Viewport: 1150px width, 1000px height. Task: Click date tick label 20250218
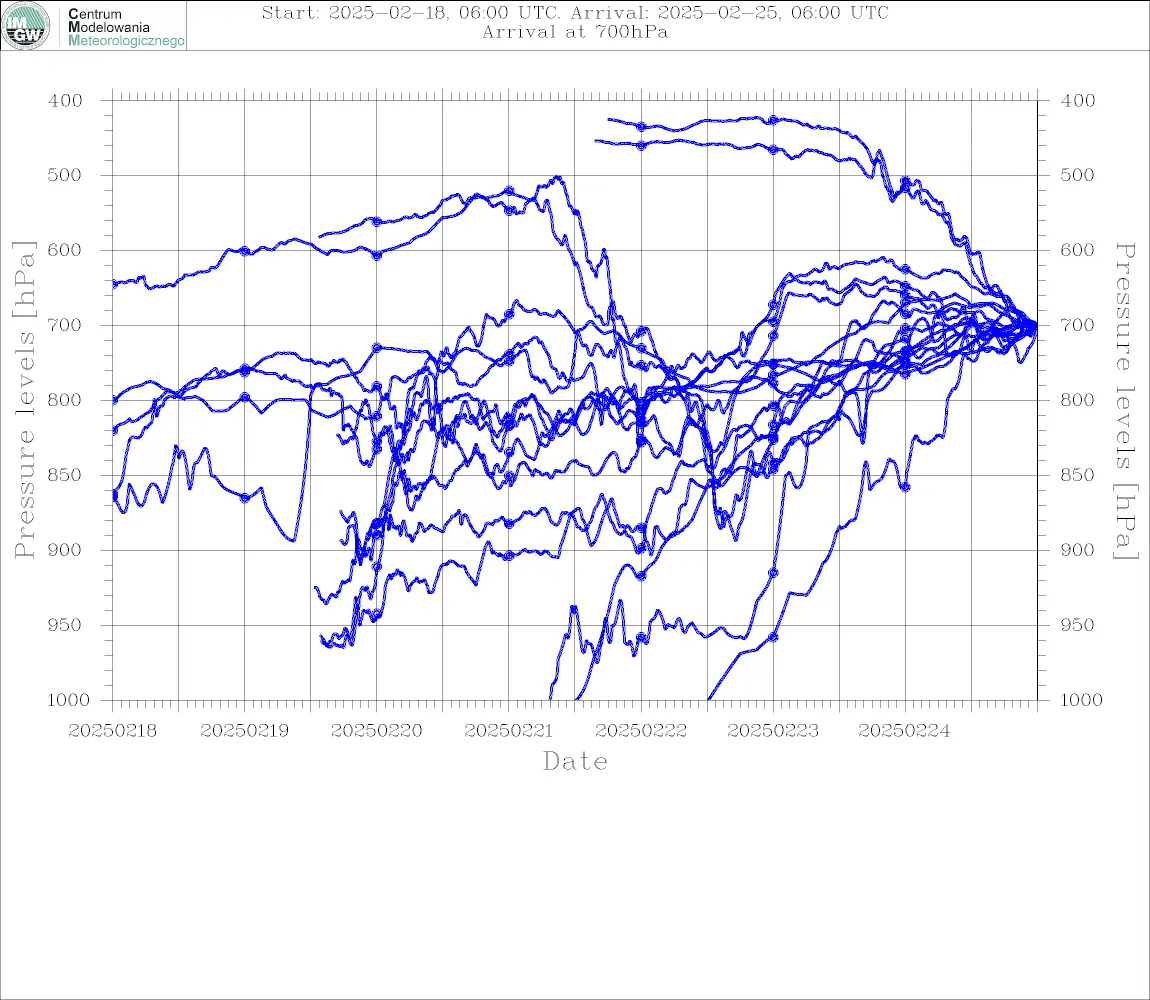[x=112, y=731]
